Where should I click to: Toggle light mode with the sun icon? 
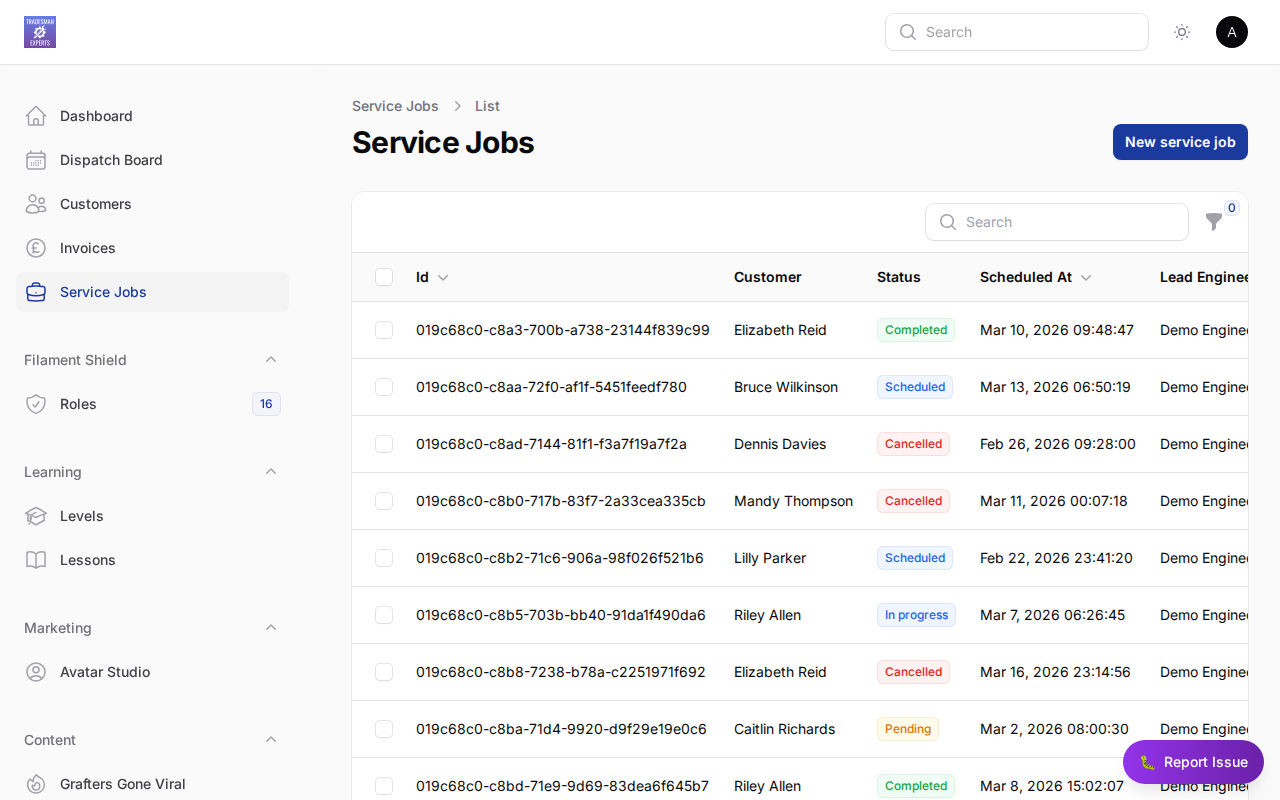pos(1181,32)
